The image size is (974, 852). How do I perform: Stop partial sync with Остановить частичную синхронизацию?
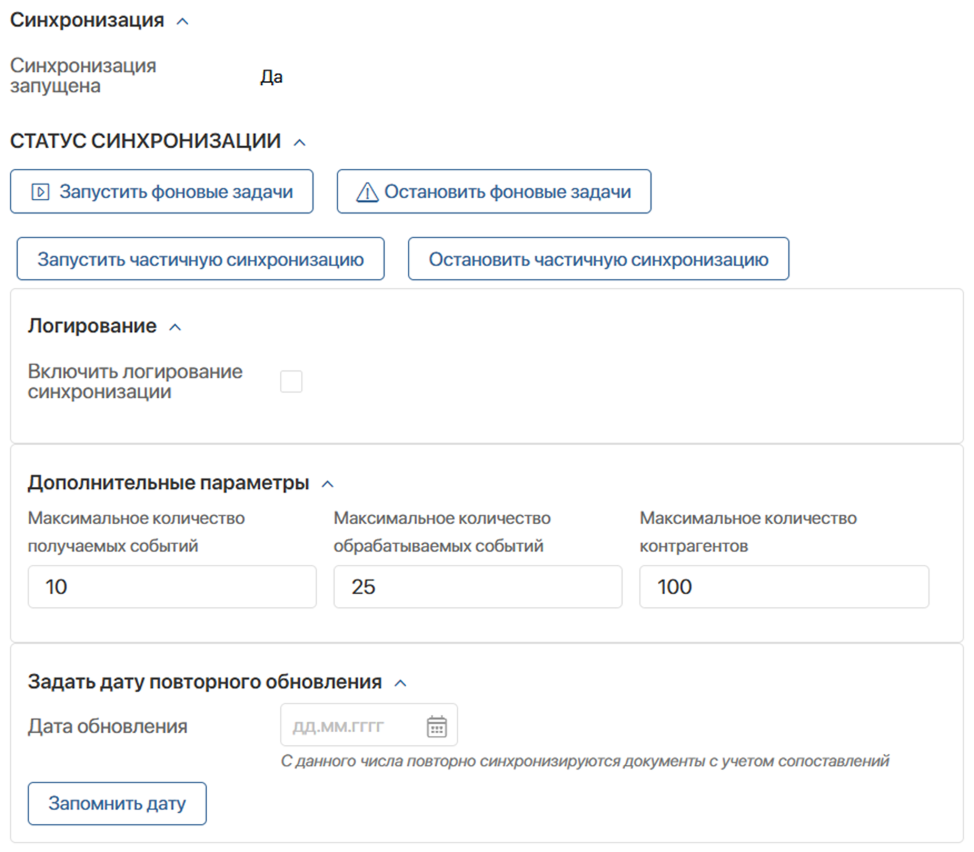(x=598, y=259)
